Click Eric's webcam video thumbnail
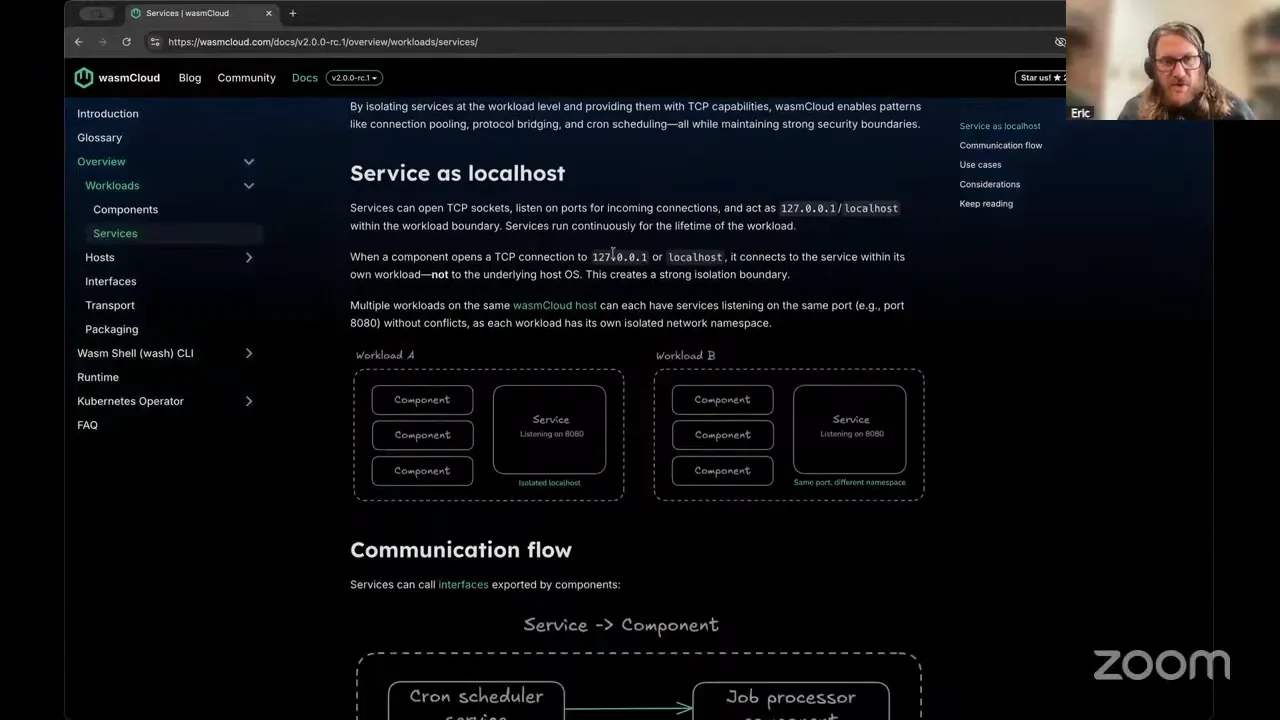 tap(1173, 60)
